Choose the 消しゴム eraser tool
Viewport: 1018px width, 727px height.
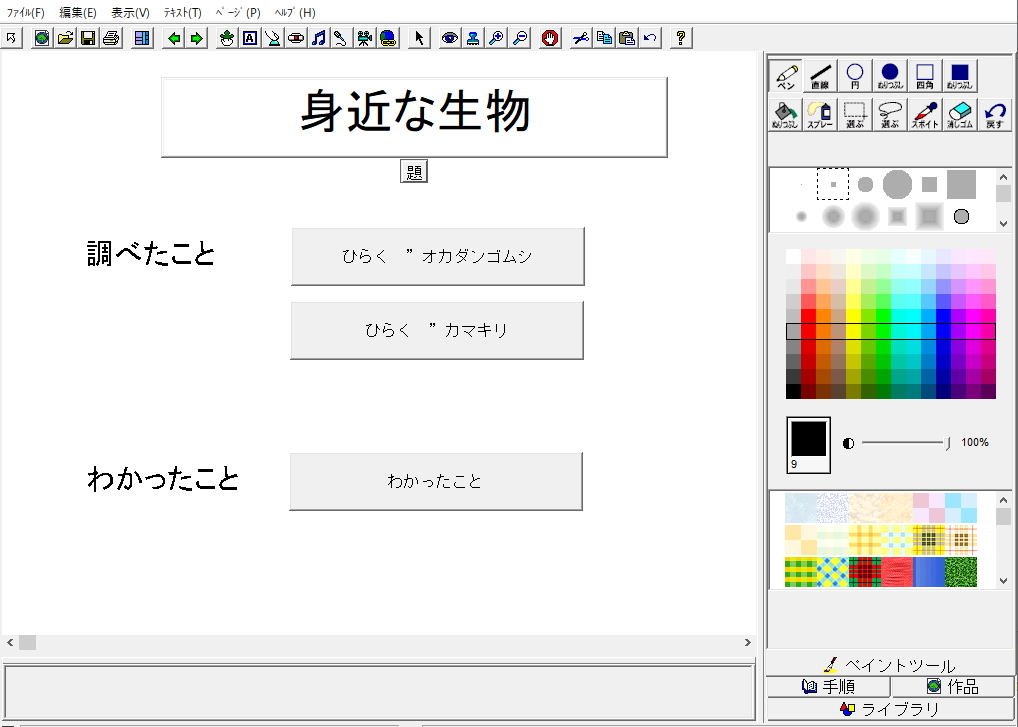959,114
